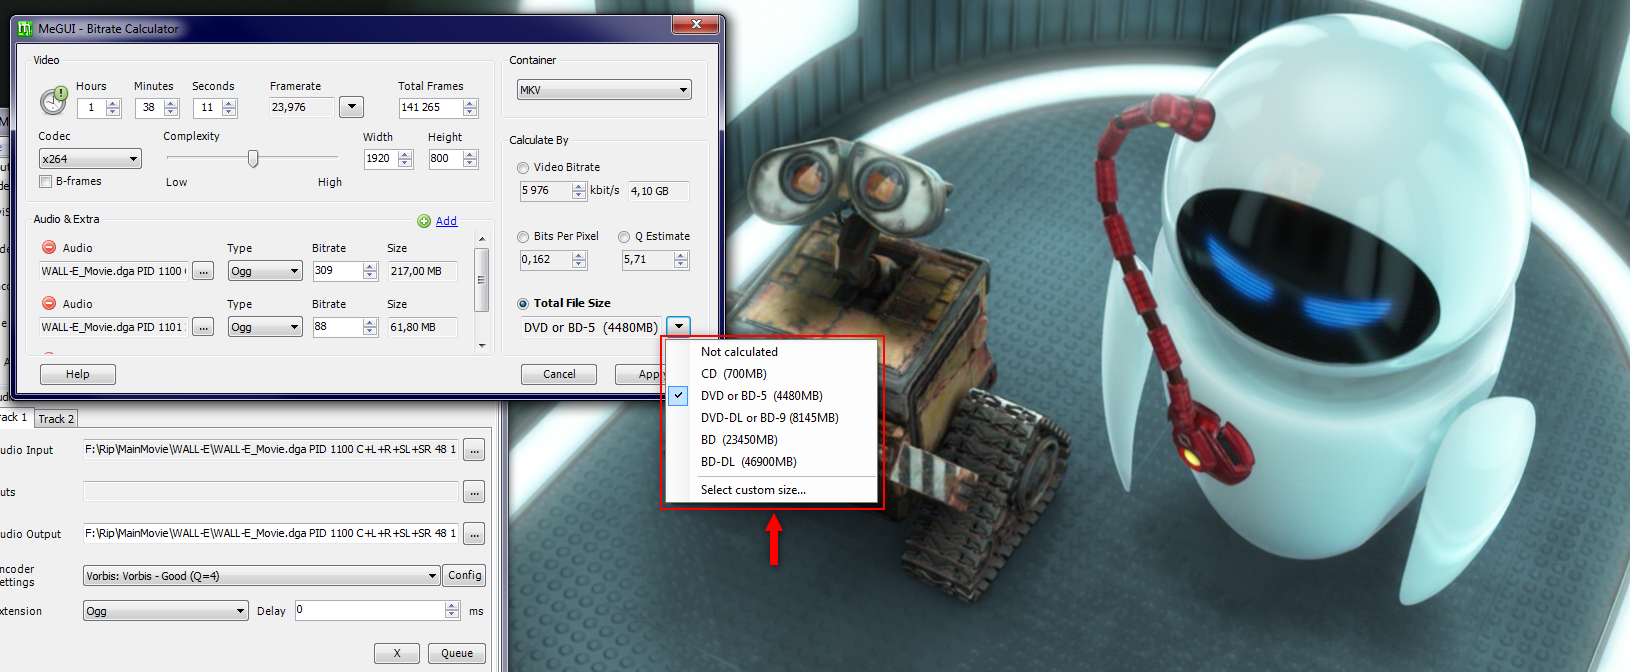Viewport: 1630px width, 672px height.
Task: Pick DVD-DL or BD-9 (8145MB) option
Action: coord(770,418)
